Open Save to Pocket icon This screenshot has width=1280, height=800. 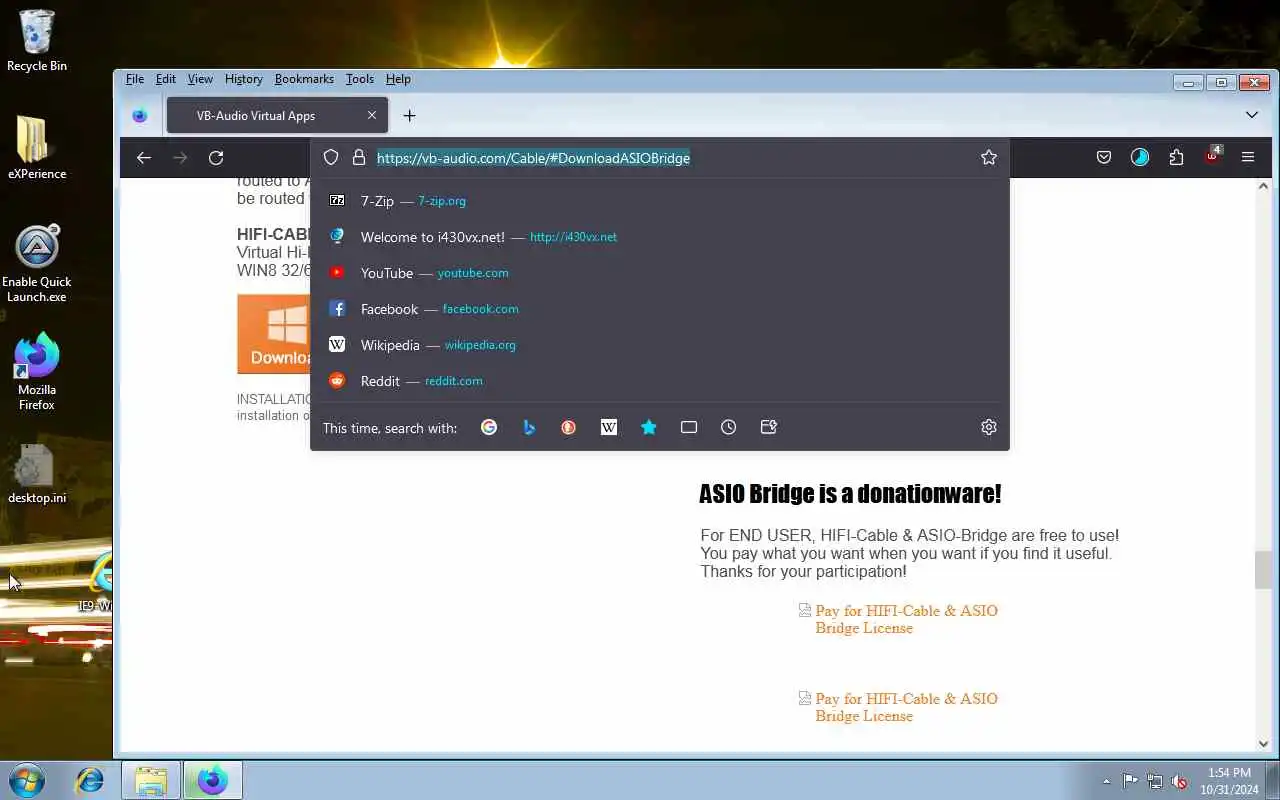(x=1104, y=158)
